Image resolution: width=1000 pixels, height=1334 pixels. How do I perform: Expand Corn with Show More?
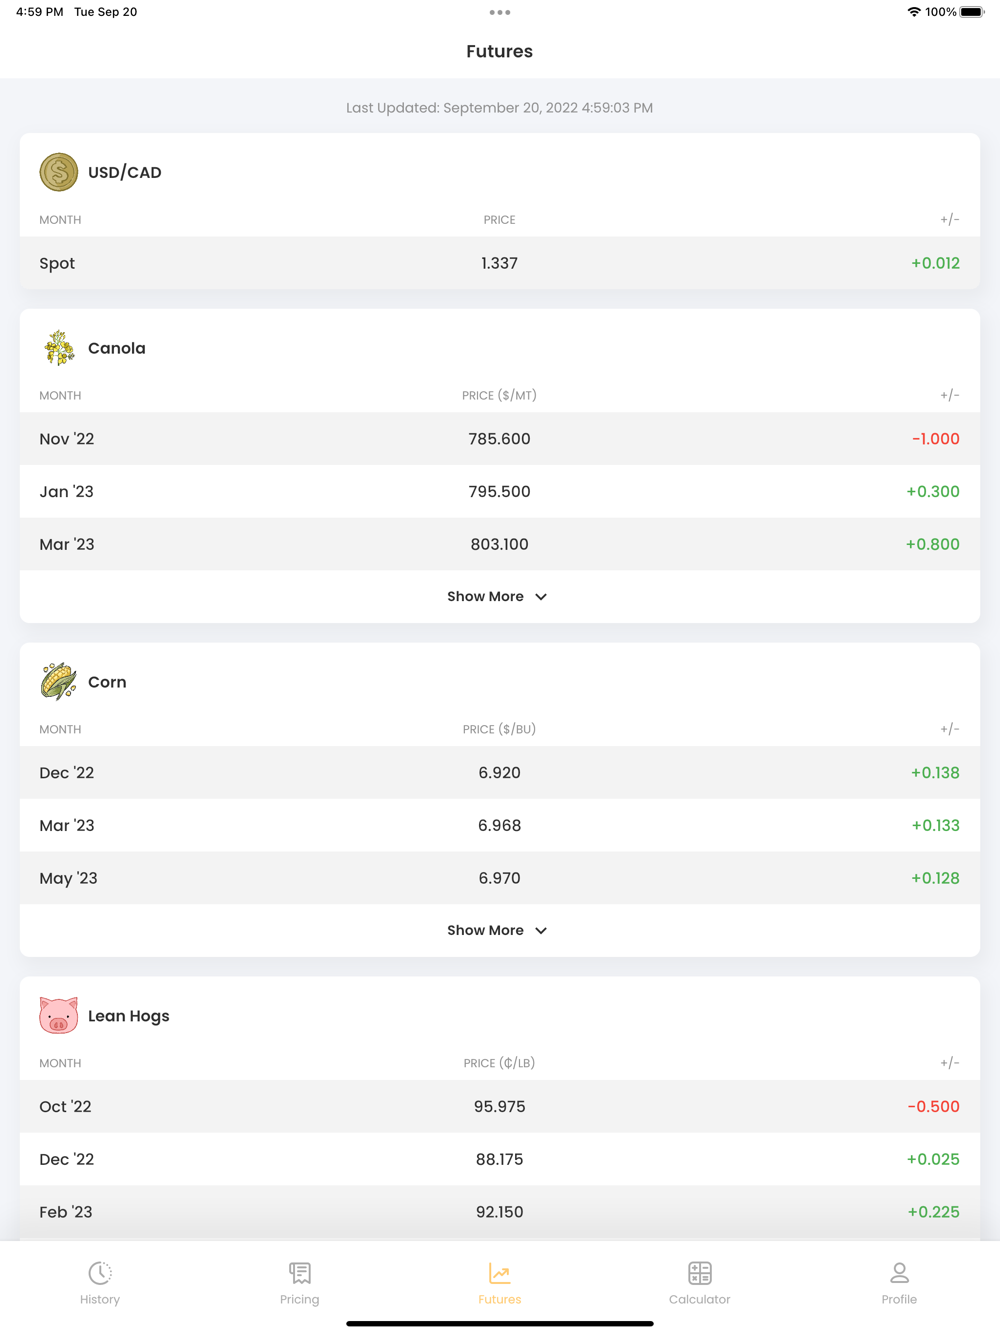(x=498, y=931)
